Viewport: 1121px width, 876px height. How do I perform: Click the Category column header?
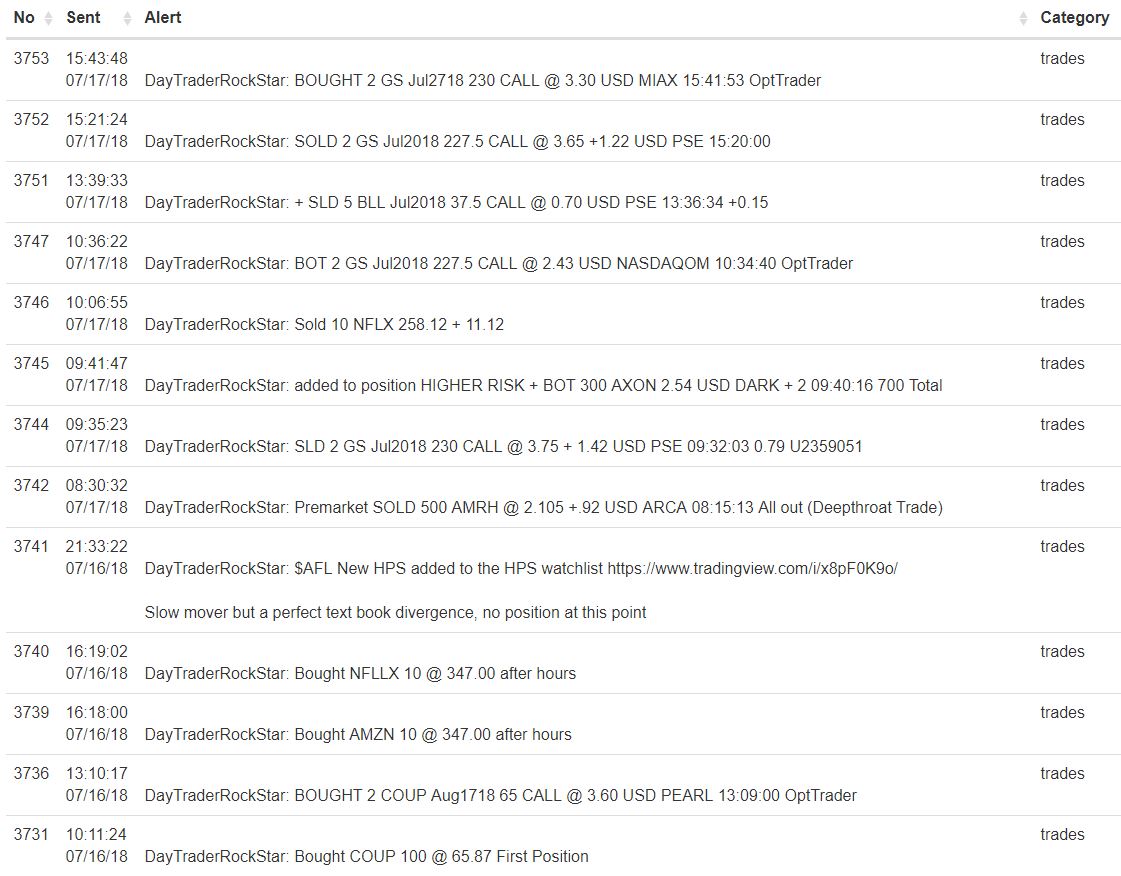tap(1074, 18)
